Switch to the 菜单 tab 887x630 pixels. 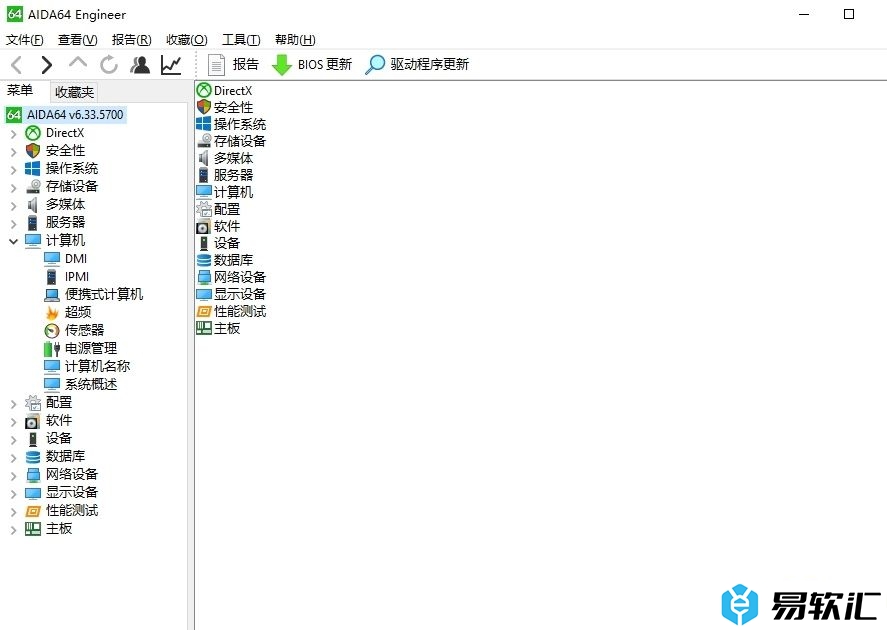pyautogui.click(x=20, y=90)
